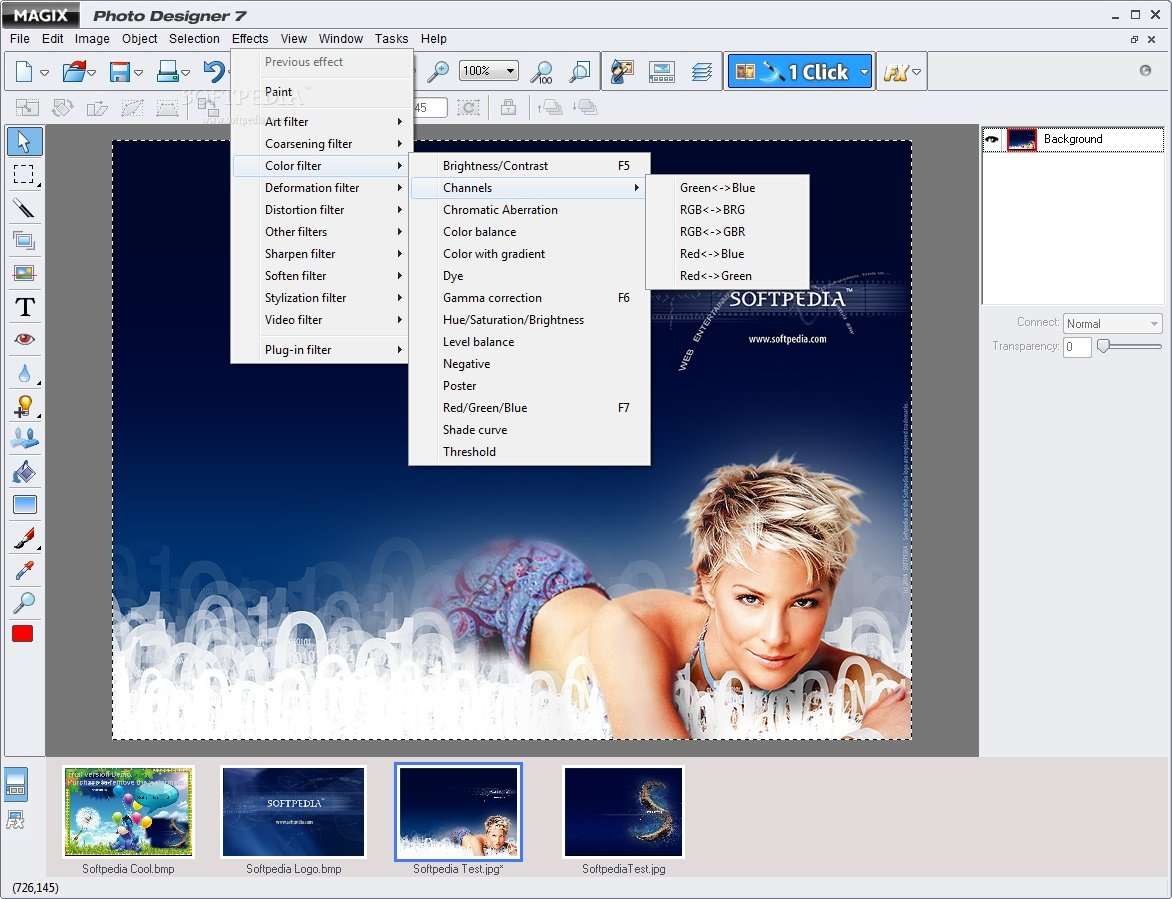
Task: Click the zoom in magnifier icon
Action: (x=438, y=72)
